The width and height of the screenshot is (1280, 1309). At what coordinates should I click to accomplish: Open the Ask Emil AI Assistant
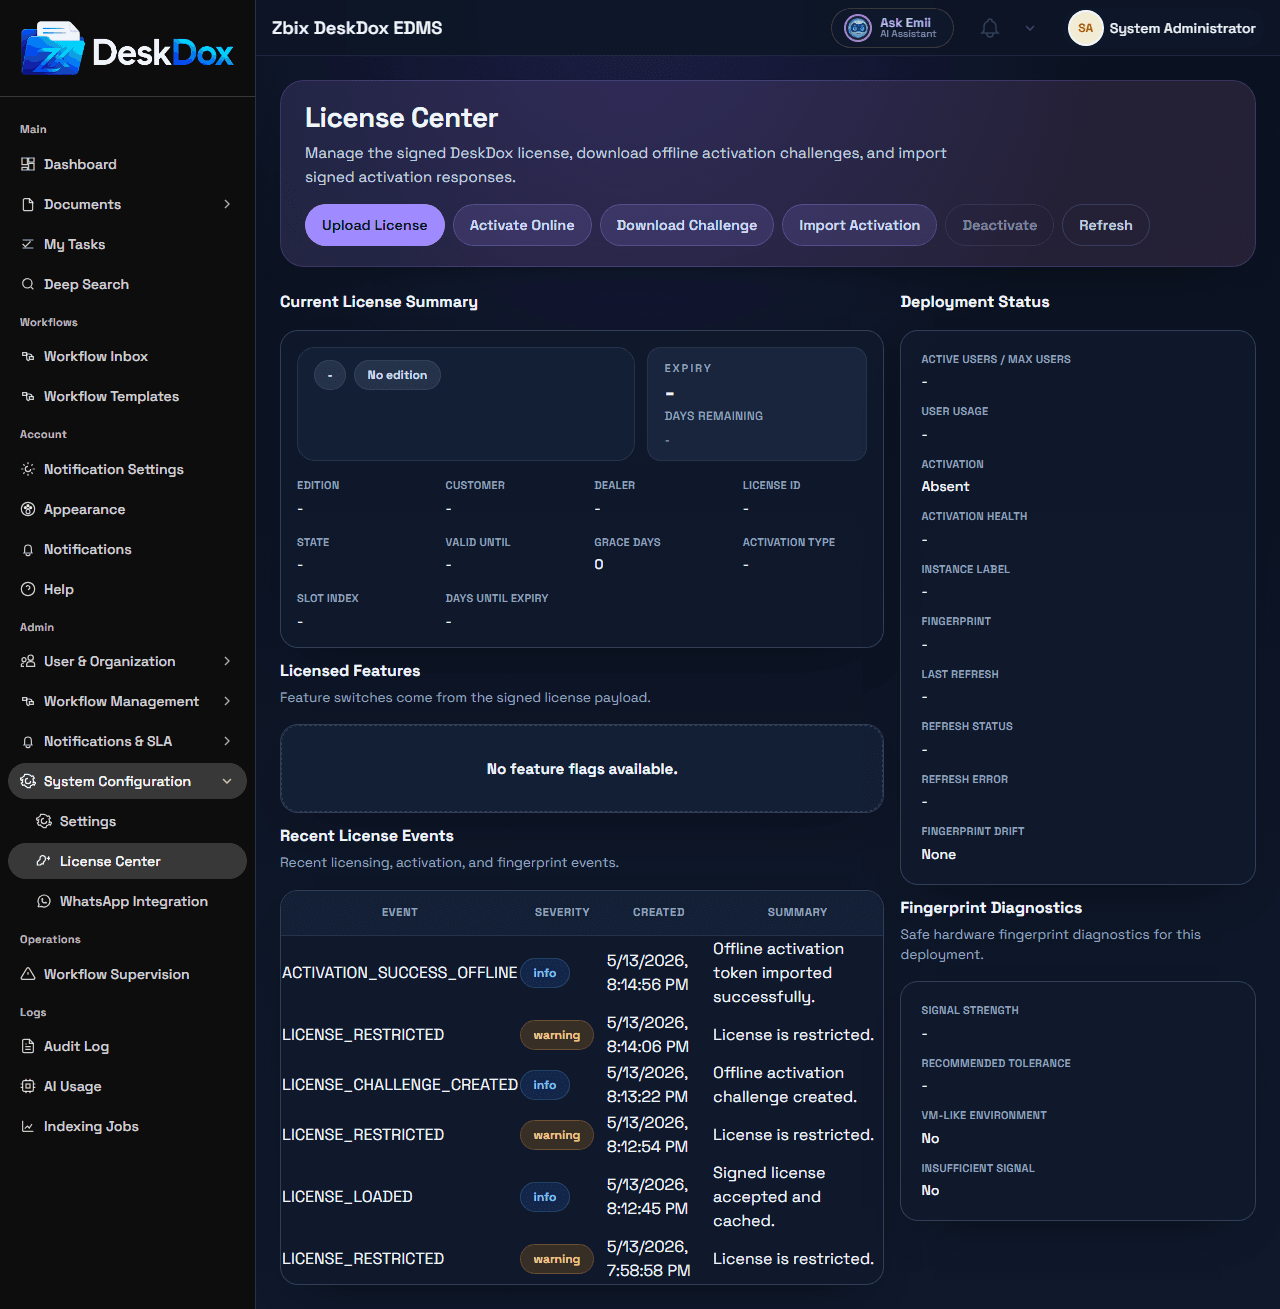pos(892,28)
